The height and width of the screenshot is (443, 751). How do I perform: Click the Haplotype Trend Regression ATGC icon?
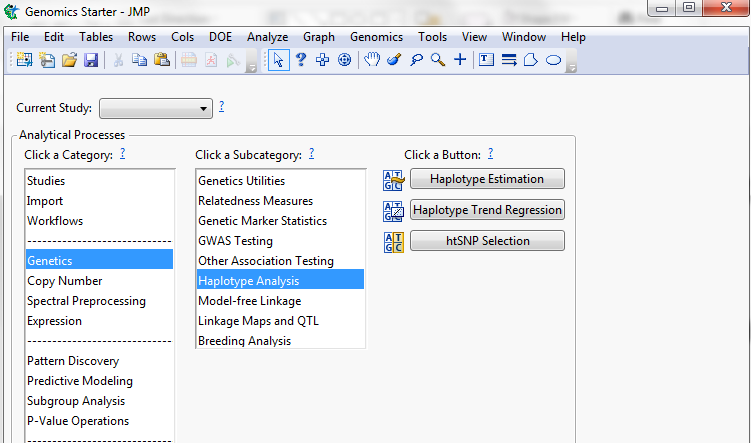click(x=394, y=211)
